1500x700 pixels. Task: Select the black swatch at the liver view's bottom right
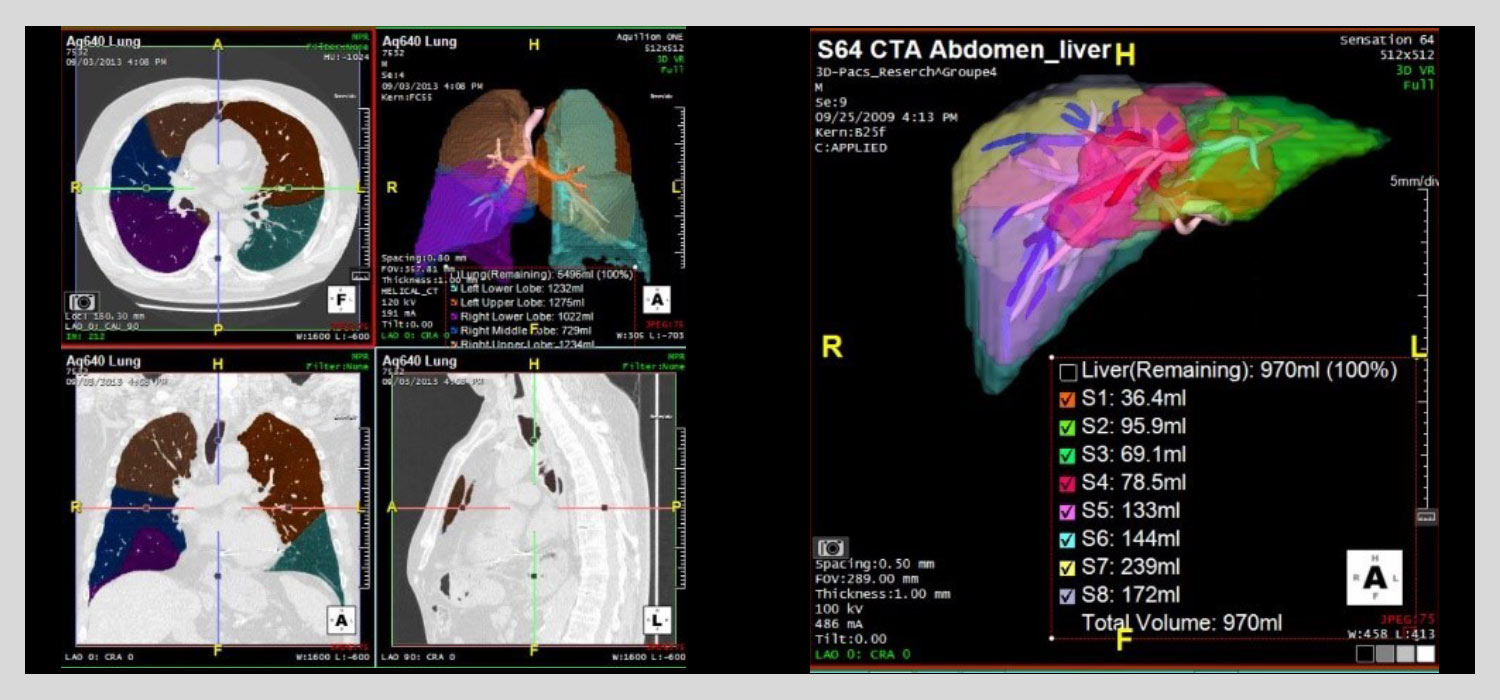(1365, 654)
